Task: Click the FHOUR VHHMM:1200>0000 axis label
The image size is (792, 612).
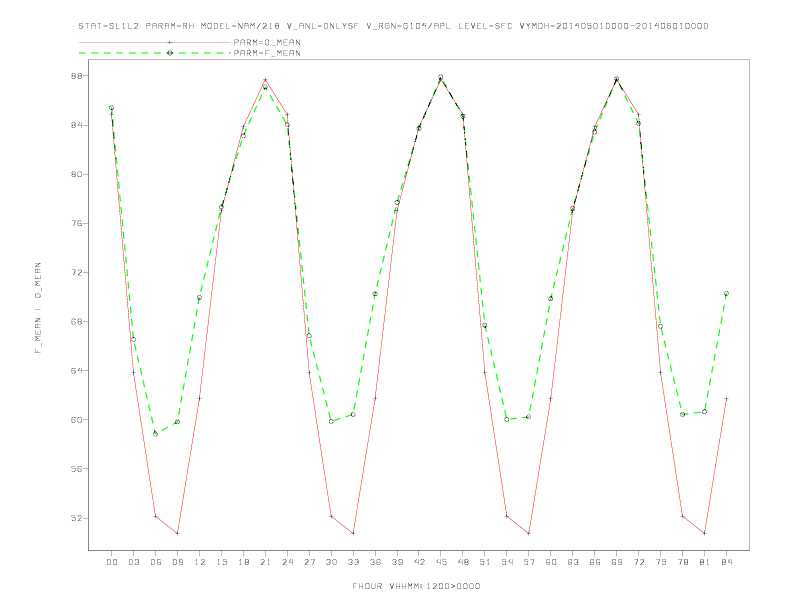Action: coord(416,586)
